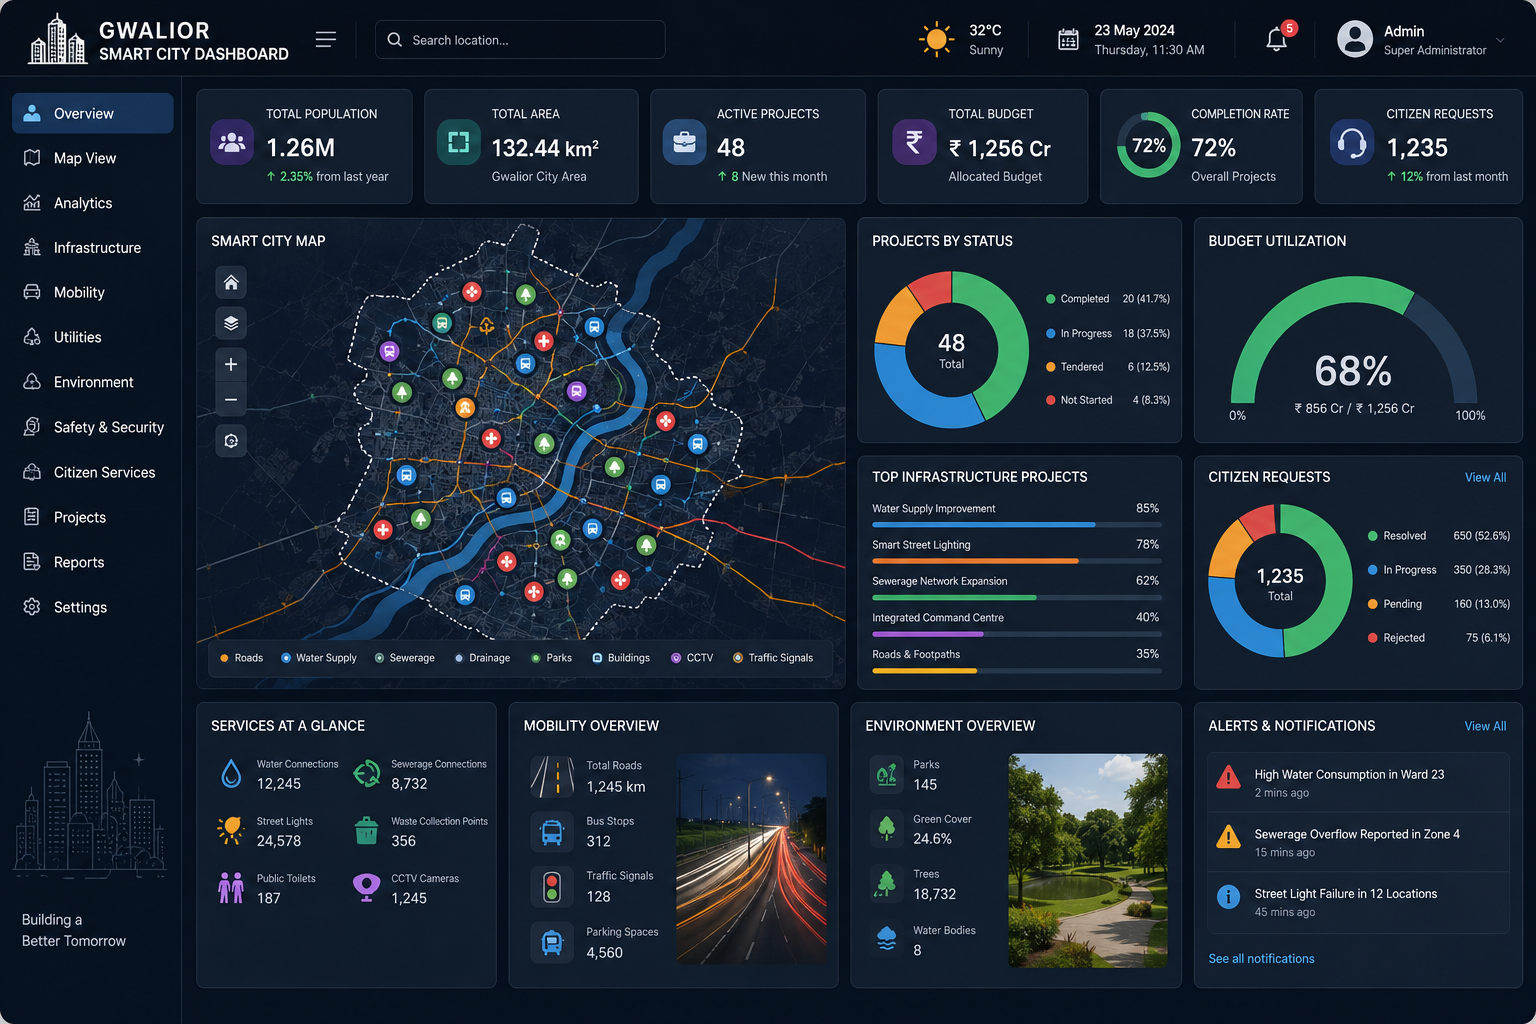Click the Street Lights bulb icon
Image resolution: width=1536 pixels, height=1024 pixels.
pos(231,829)
